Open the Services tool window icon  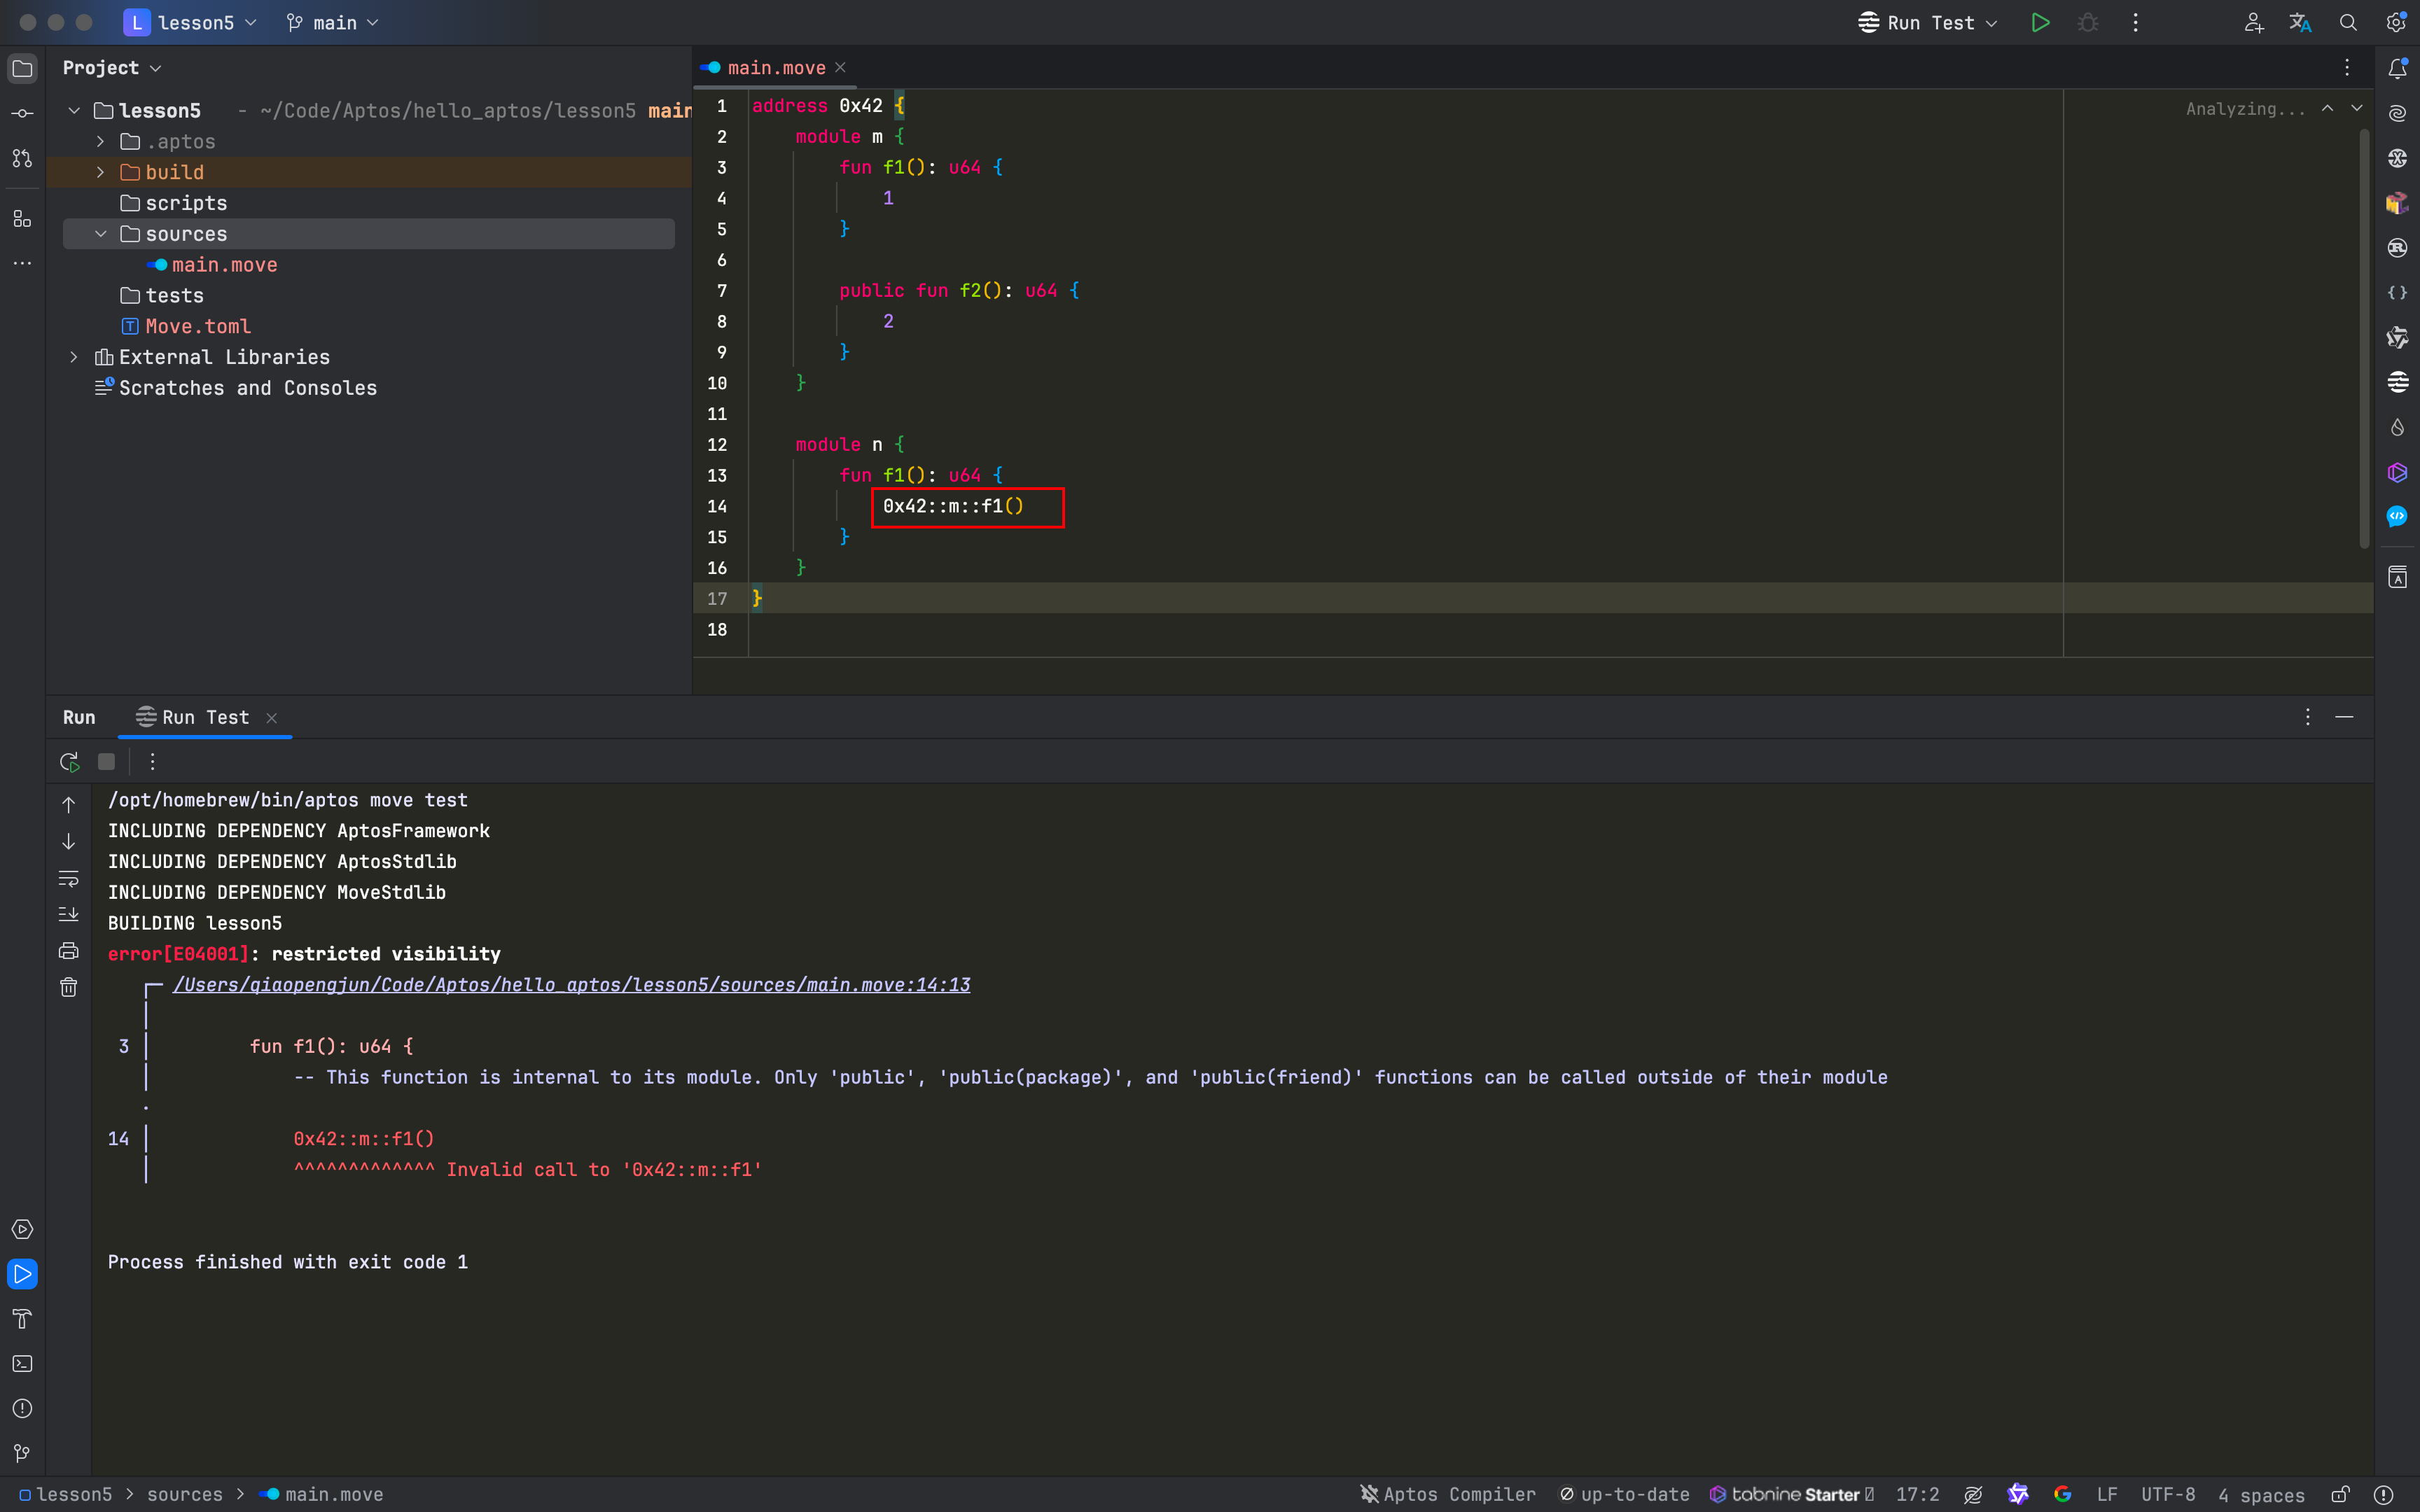tap(22, 1229)
